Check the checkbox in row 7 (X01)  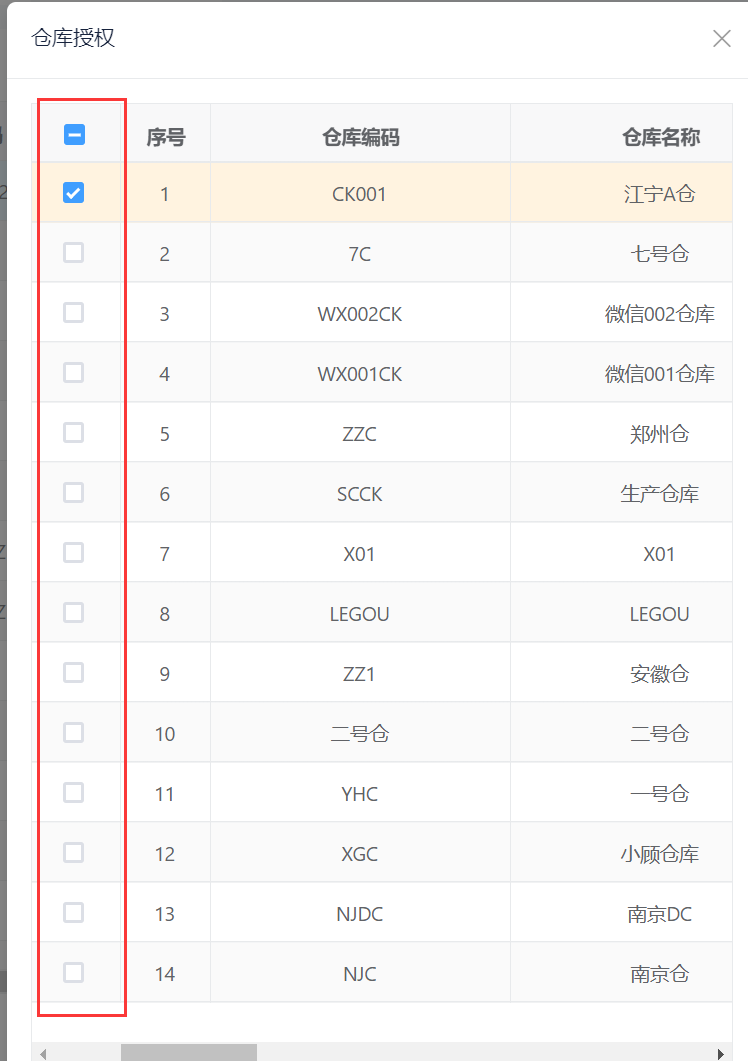click(x=73, y=553)
